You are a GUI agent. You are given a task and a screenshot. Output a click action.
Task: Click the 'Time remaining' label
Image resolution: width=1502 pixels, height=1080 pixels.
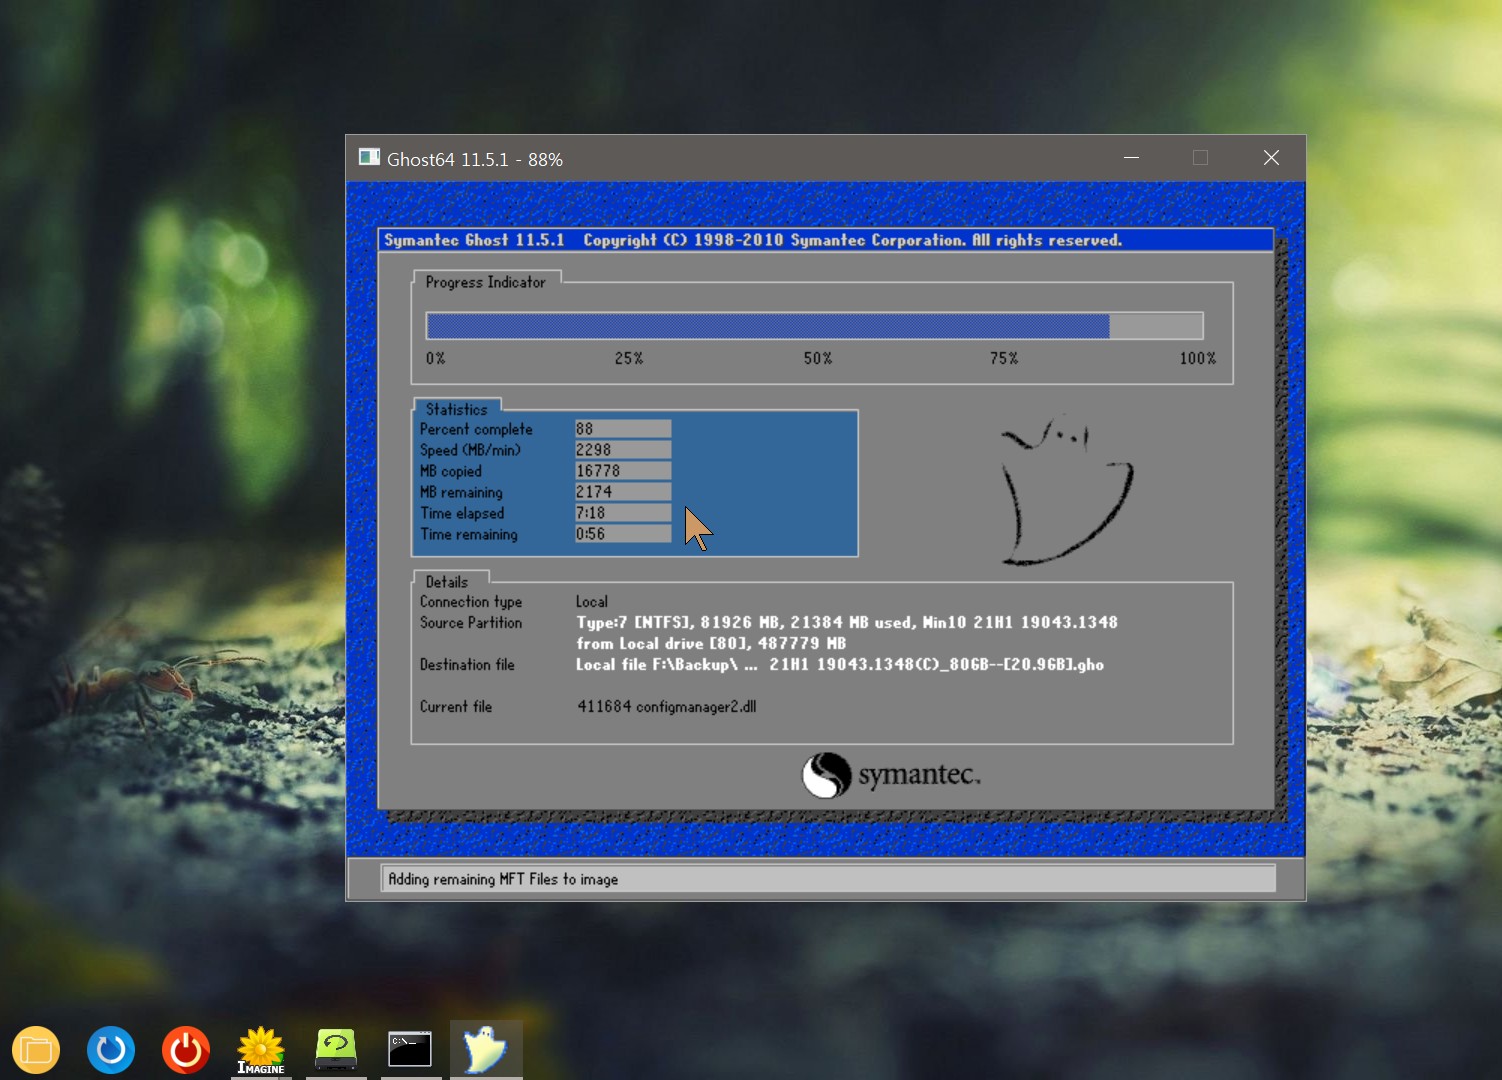click(x=469, y=534)
